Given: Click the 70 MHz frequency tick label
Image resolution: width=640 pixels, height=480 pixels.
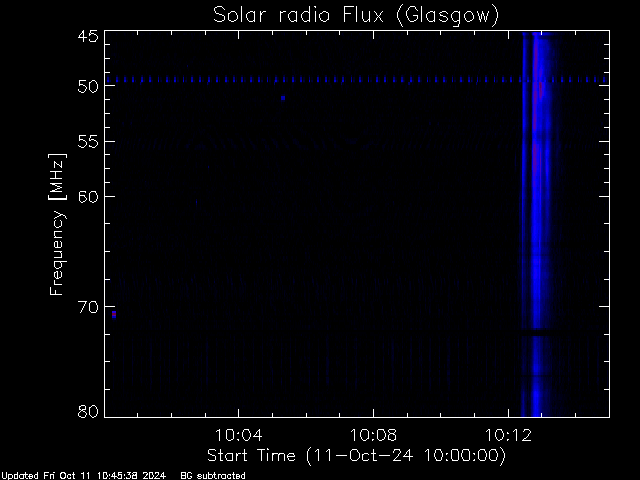Looking at the screenshot, I should (88, 307).
